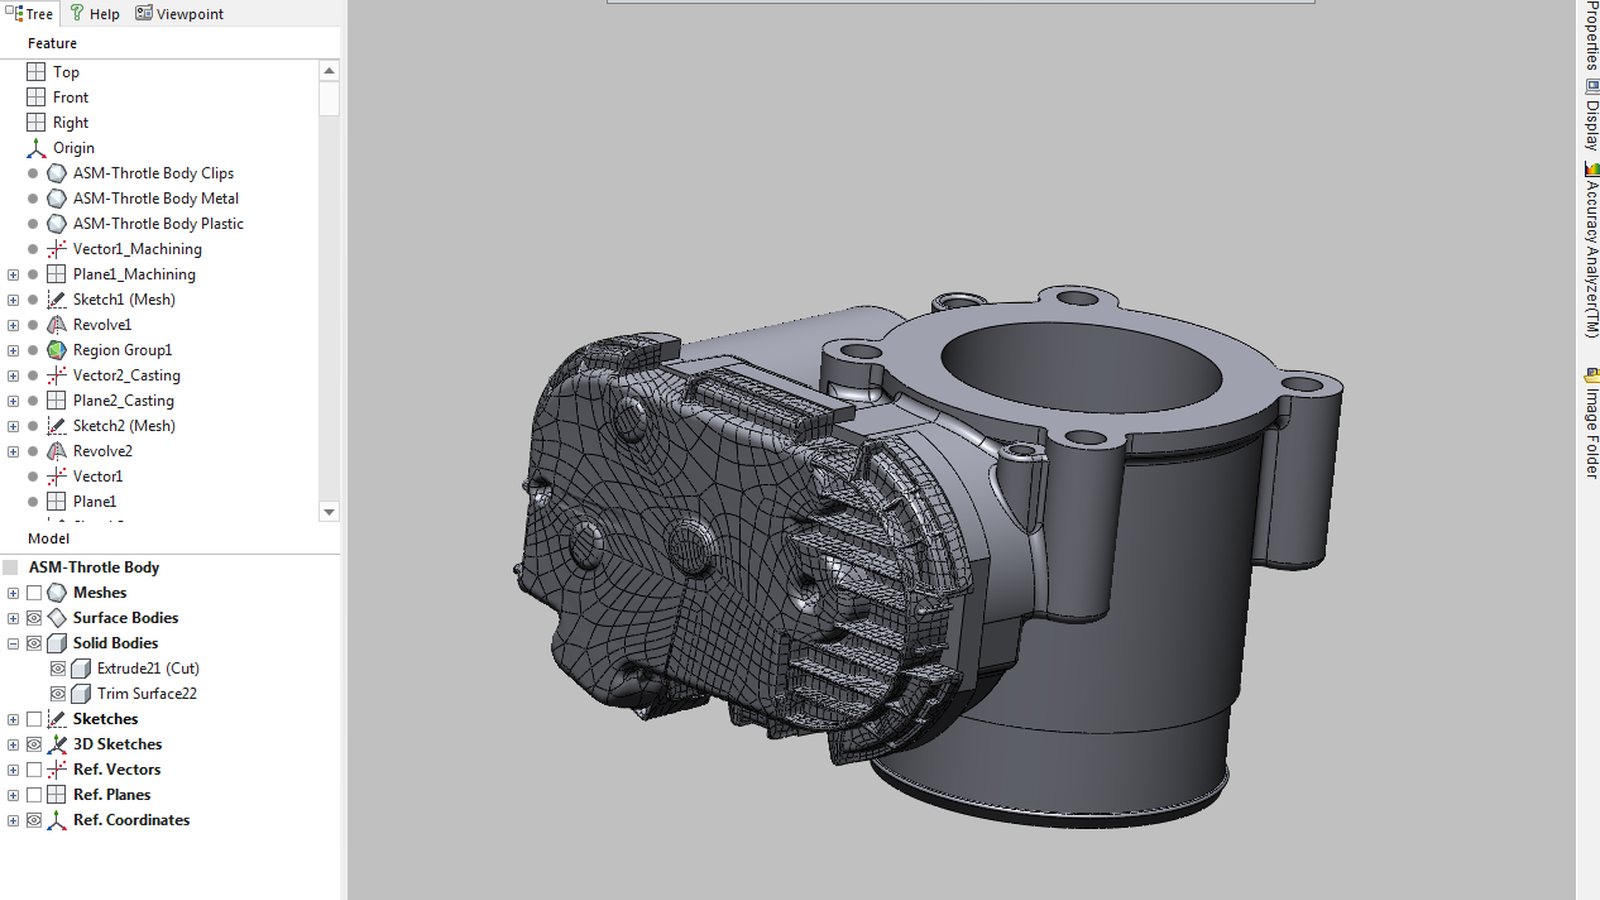Expand the 3D Sketches node
The image size is (1600, 900).
pyautogui.click(x=13, y=744)
